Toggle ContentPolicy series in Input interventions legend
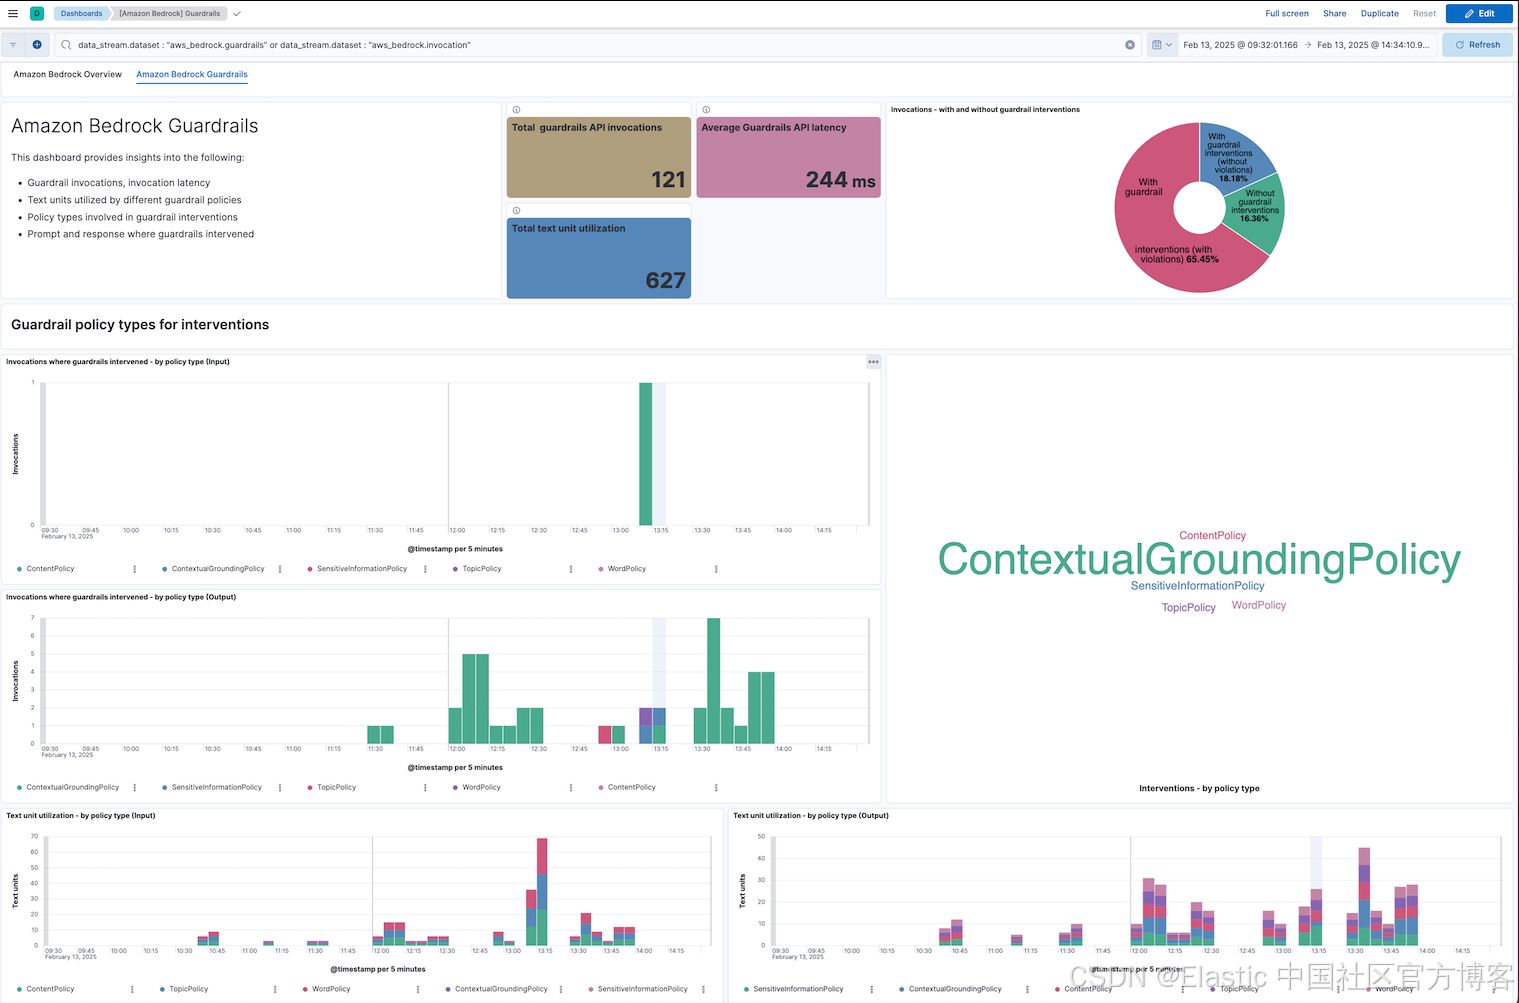 tap(50, 569)
